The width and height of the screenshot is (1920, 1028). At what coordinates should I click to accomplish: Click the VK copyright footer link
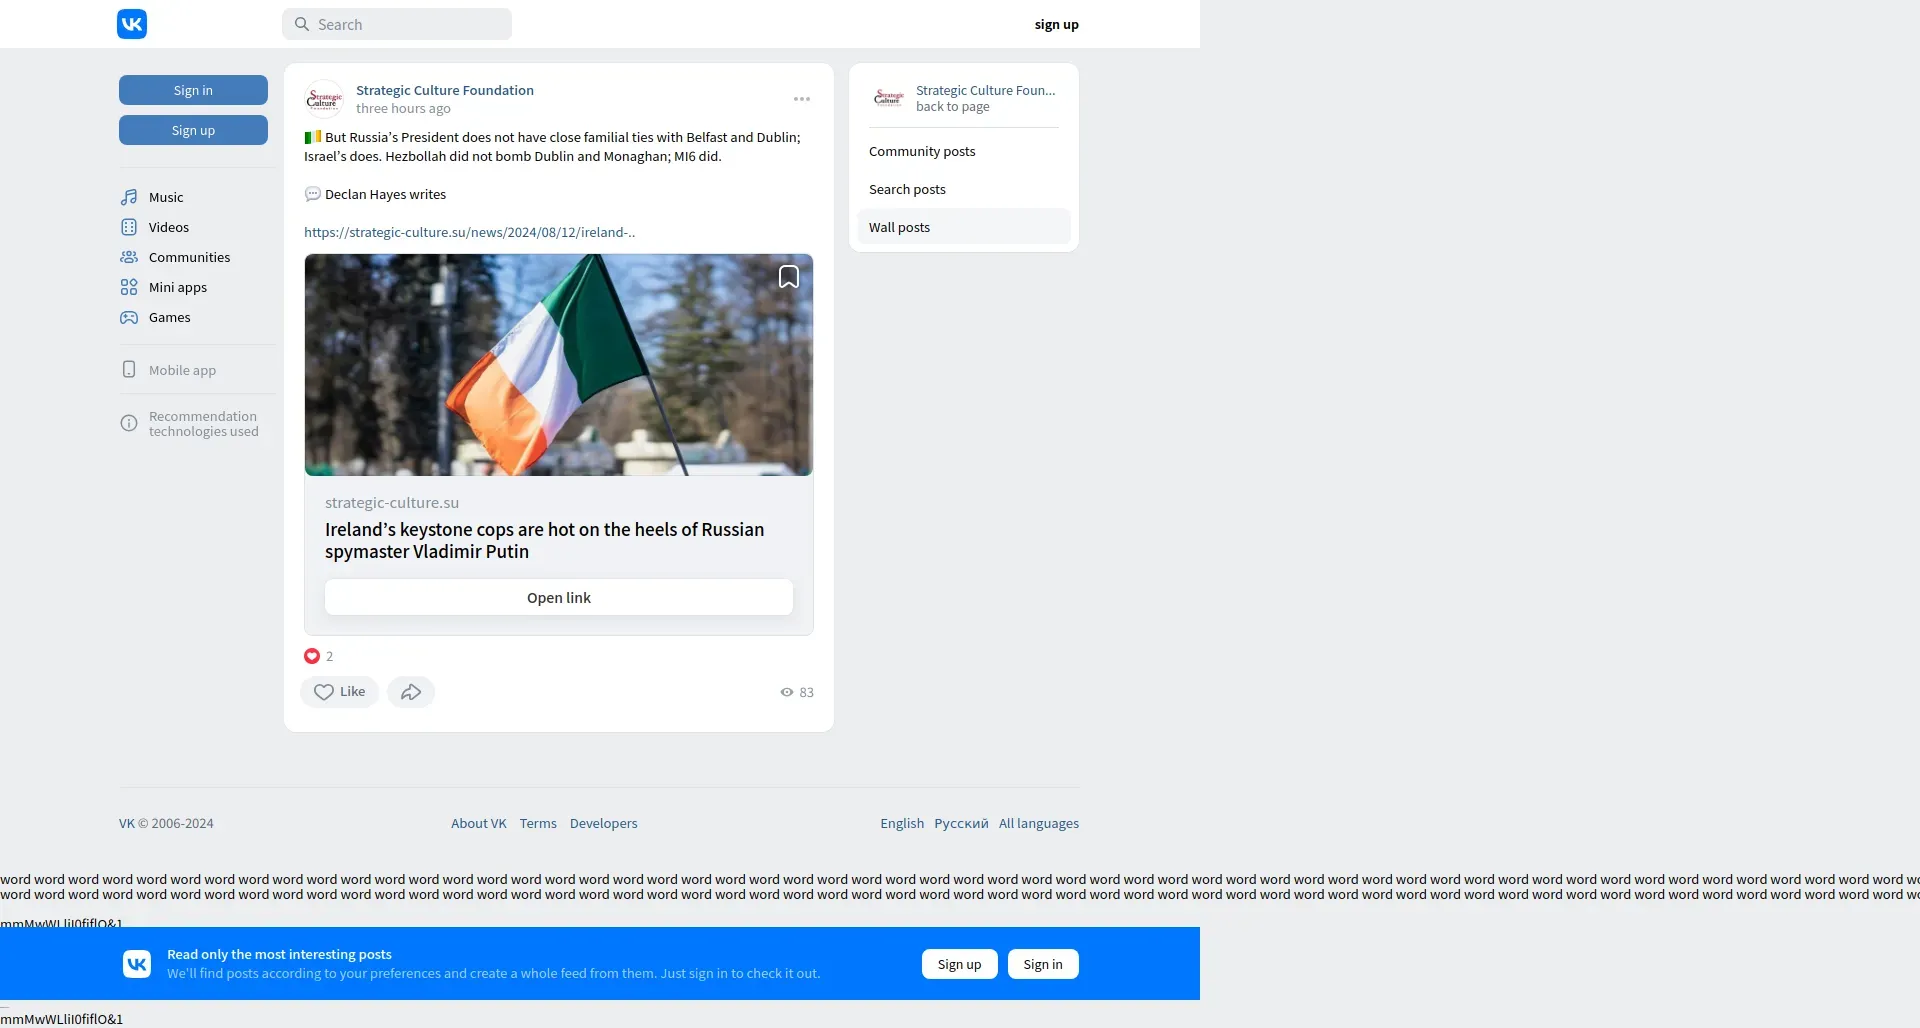(127, 823)
